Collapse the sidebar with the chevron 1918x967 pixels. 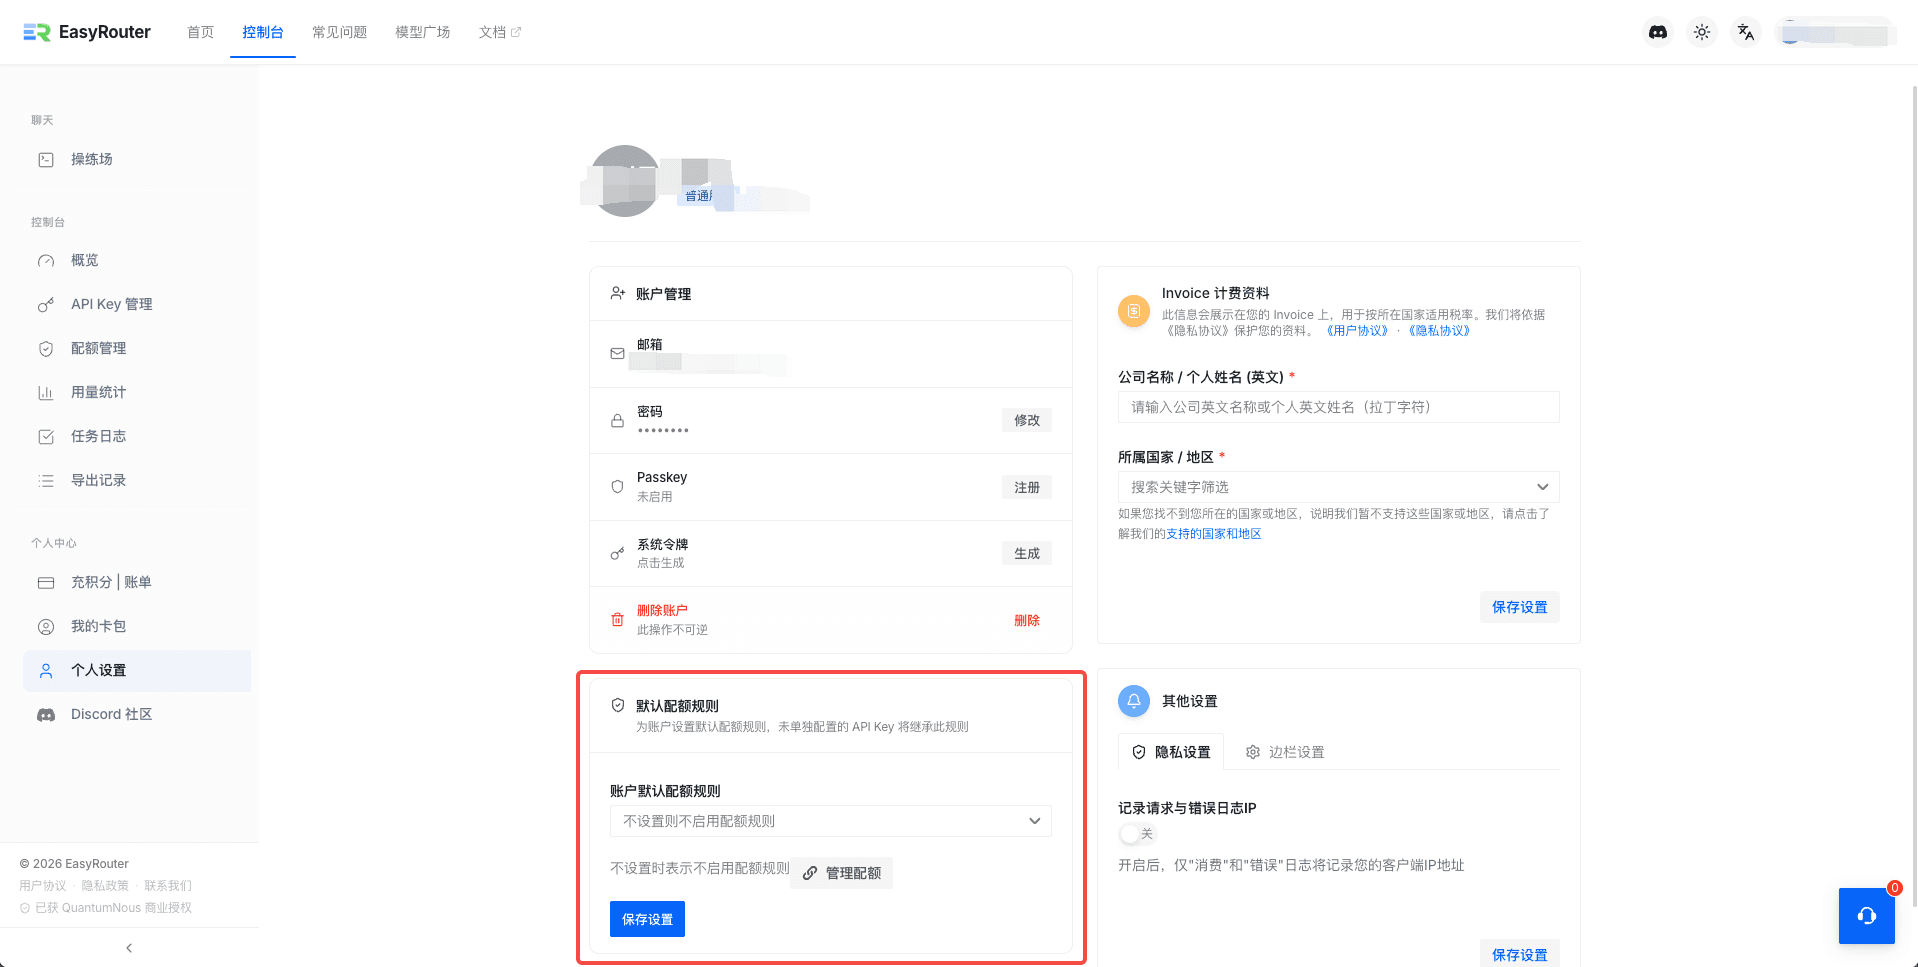pyautogui.click(x=129, y=948)
